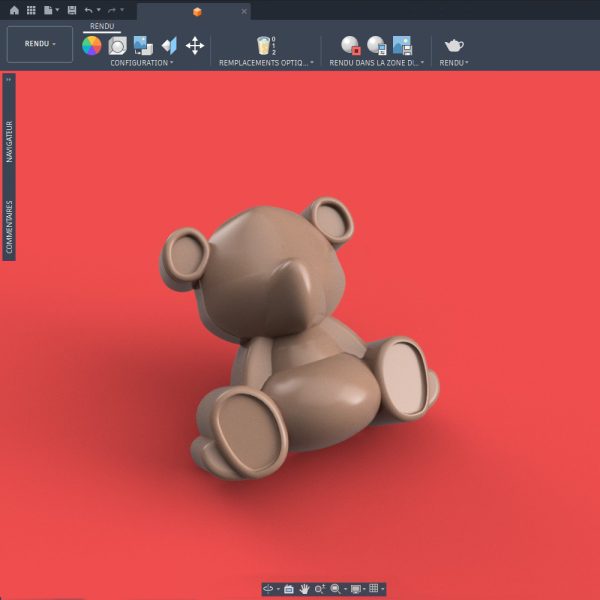Open the NAVIGATEUR side panel
The width and height of the screenshot is (600, 600).
point(9,142)
